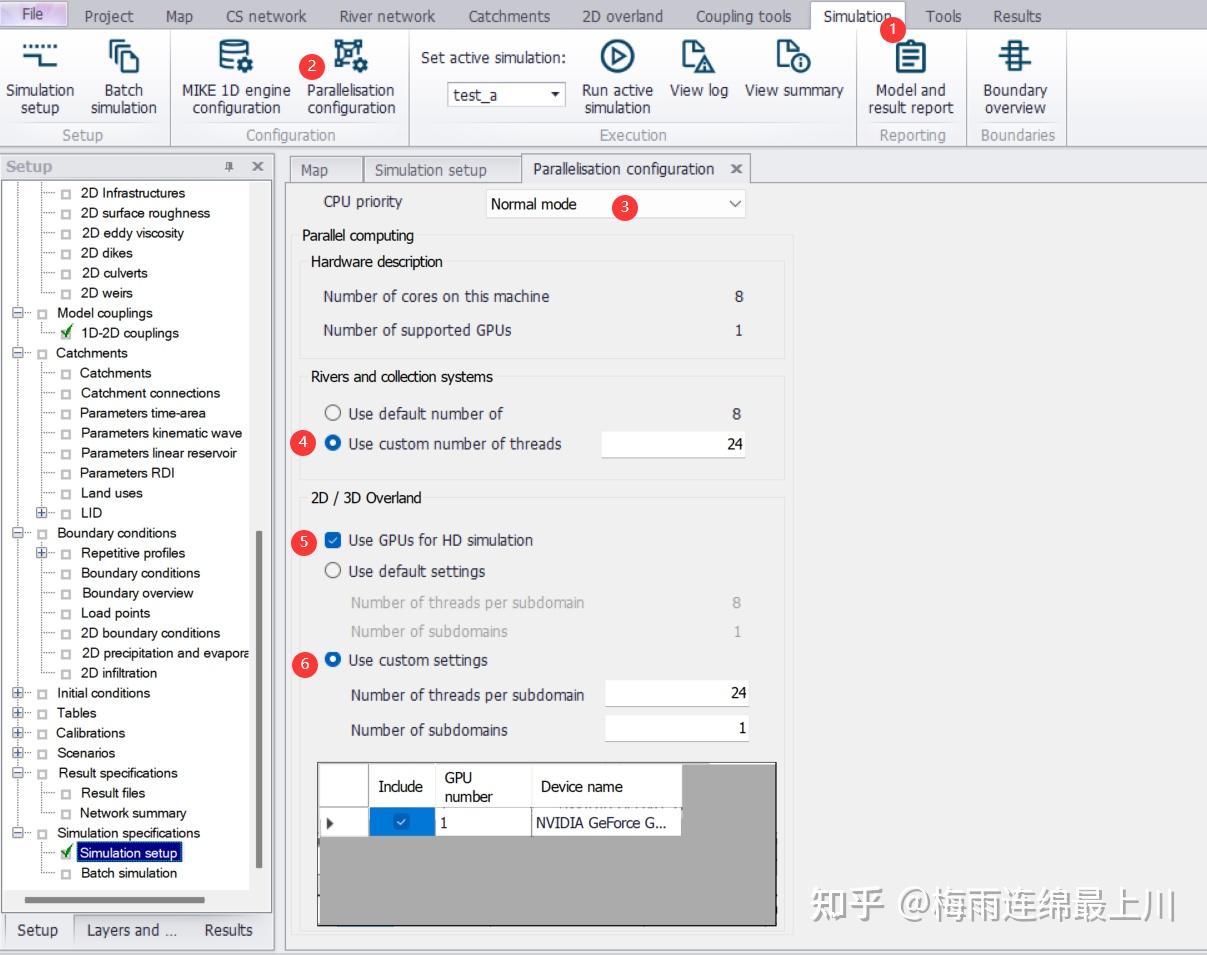Switch to the River network ribbon tab

[387, 16]
